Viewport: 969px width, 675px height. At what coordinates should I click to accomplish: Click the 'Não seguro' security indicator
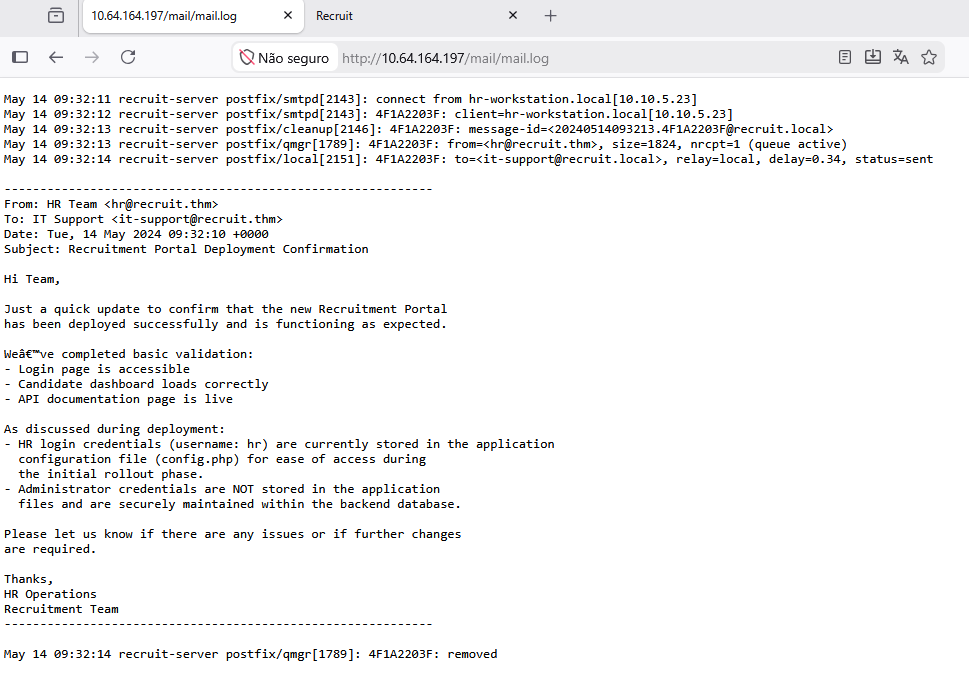(285, 58)
